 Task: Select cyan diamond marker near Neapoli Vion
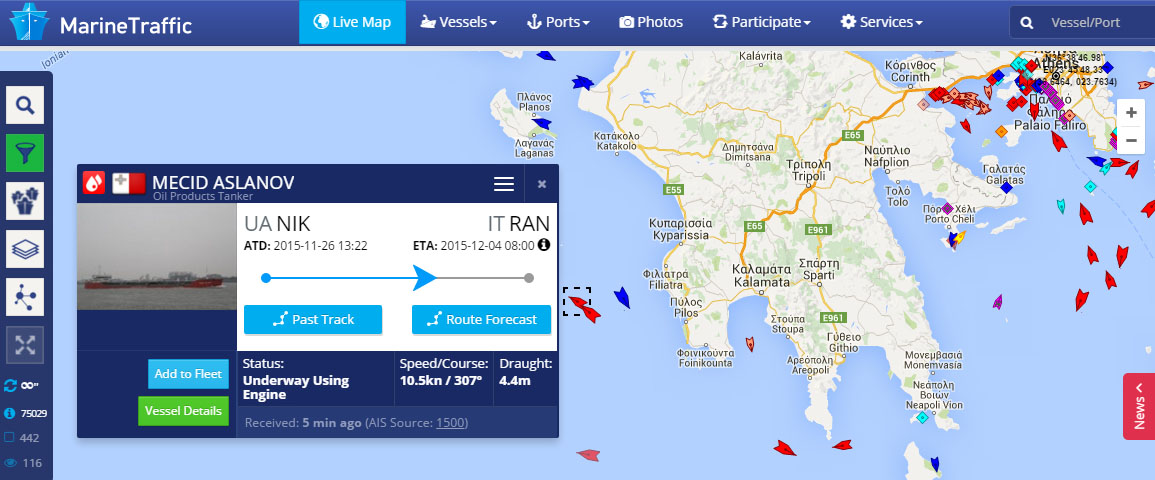(921, 417)
